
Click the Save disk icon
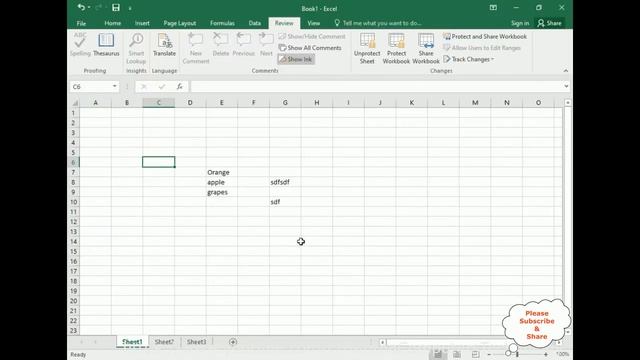click(x=116, y=7)
